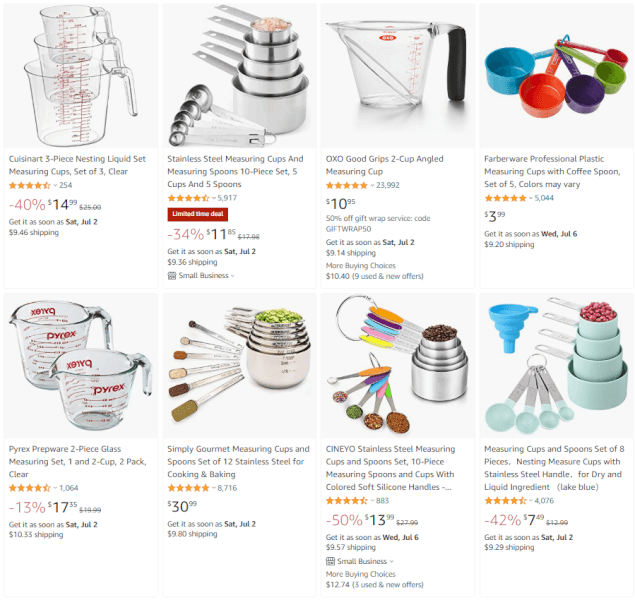View the 3 used & new offers link
The height and width of the screenshot is (600, 635).
(388, 585)
